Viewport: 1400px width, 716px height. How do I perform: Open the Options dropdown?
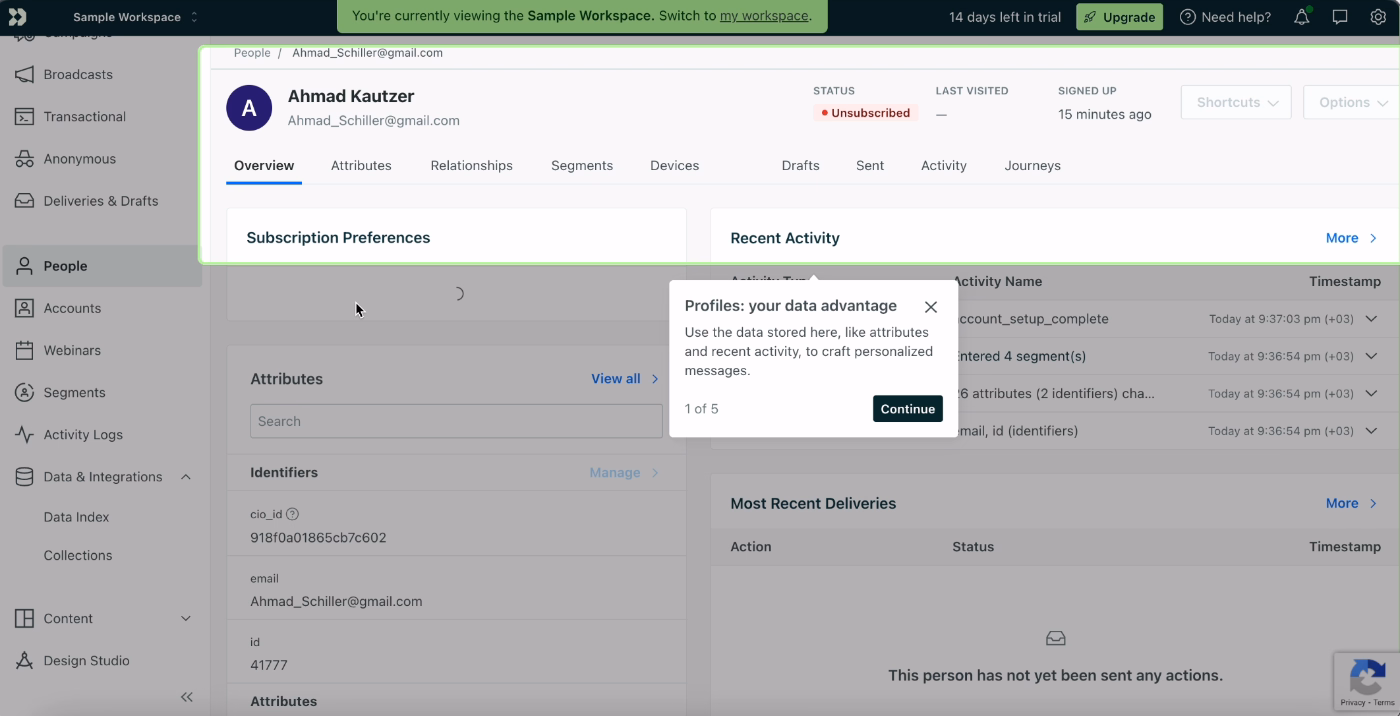click(x=1352, y=102)
